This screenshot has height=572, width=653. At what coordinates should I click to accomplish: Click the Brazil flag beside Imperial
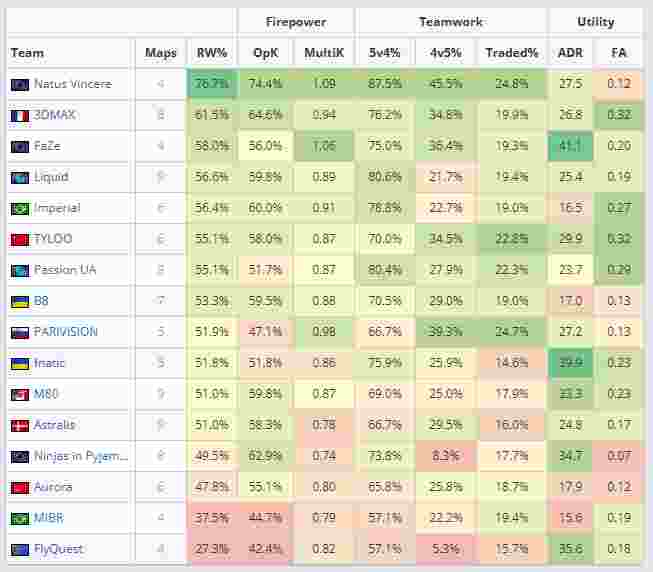pos(19,208)
